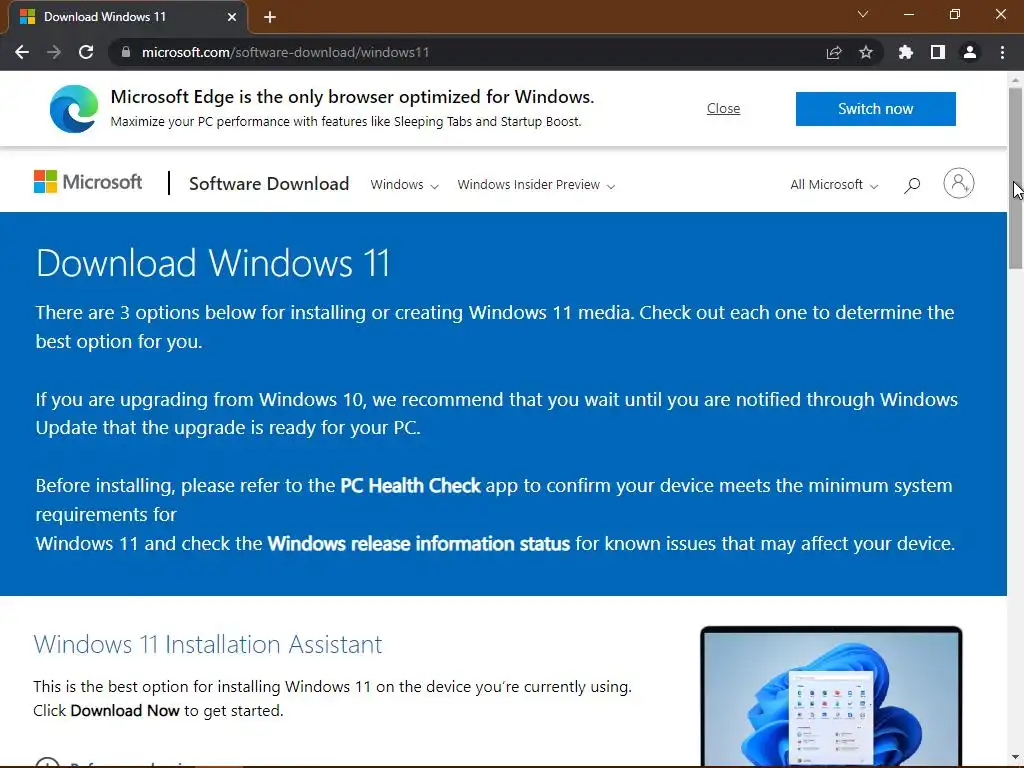Viewport: 1024px width, 768px height.
Task: Toggle the browser side panel icon
Action: click(x=938, y=52)
